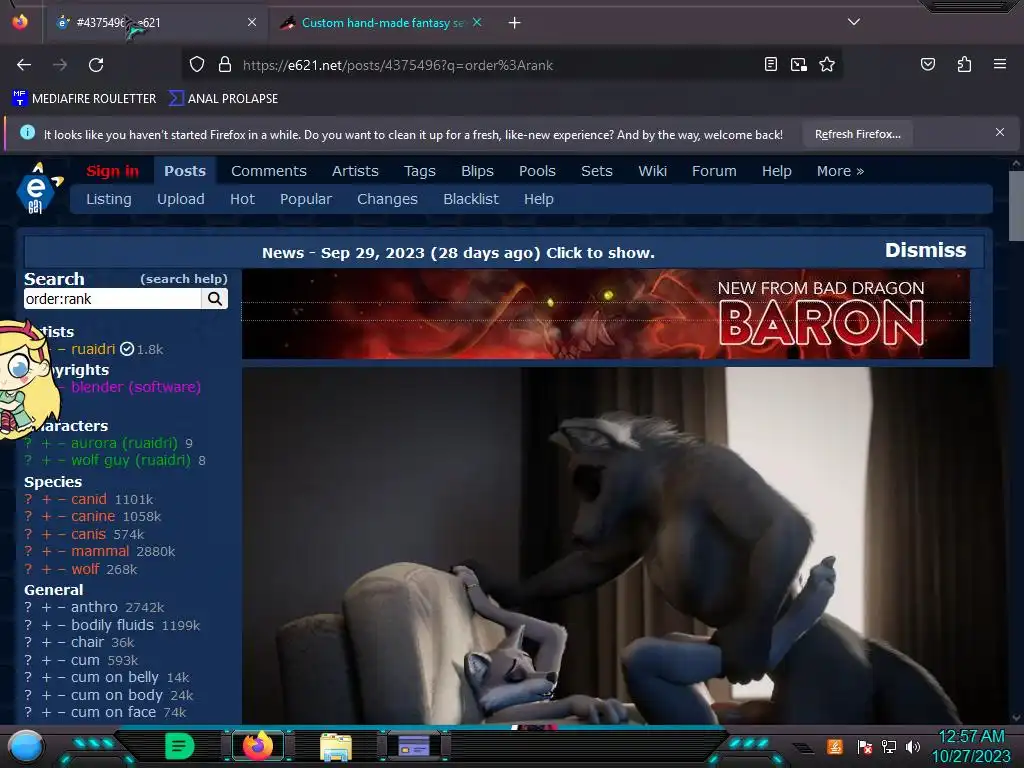The image size is (1024, 768).
Task: Open a new tab with the plus icon
Action: tap(515, 23)
